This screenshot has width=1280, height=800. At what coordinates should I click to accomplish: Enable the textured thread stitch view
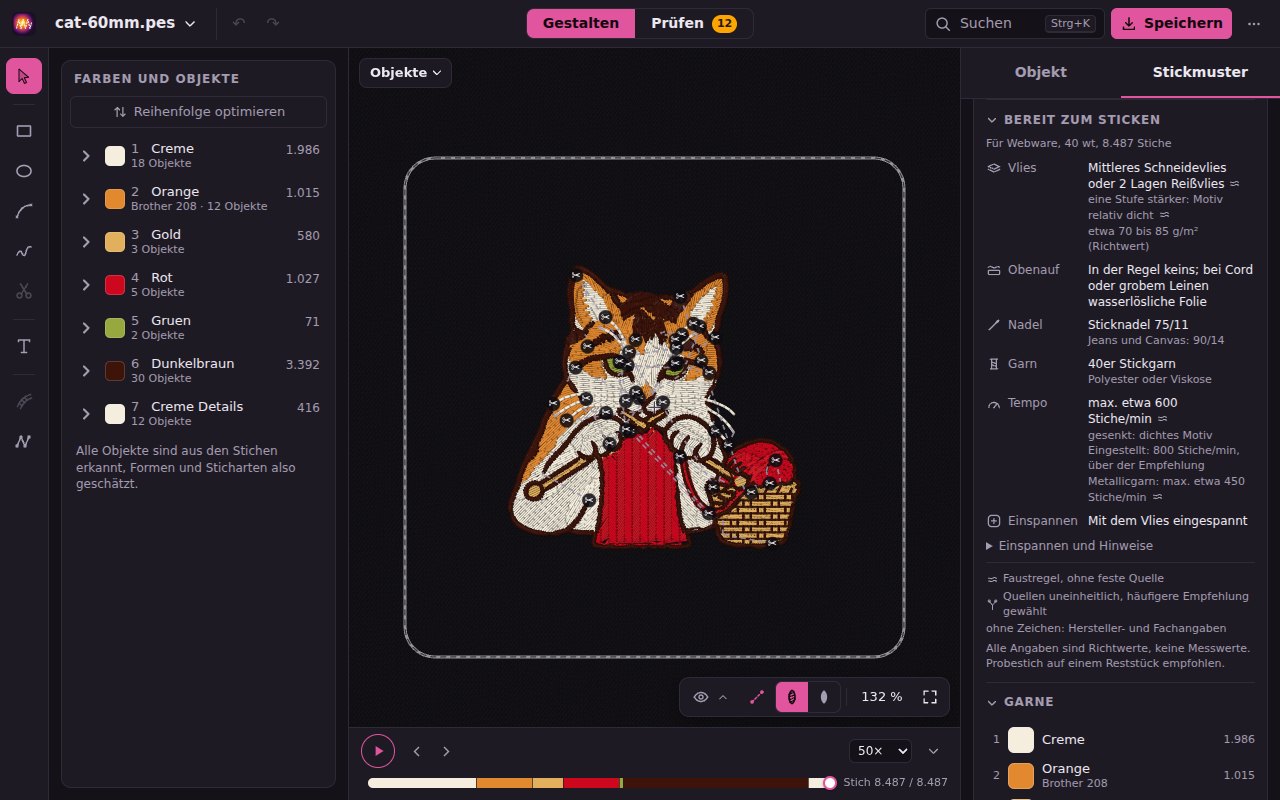(792, 697)
